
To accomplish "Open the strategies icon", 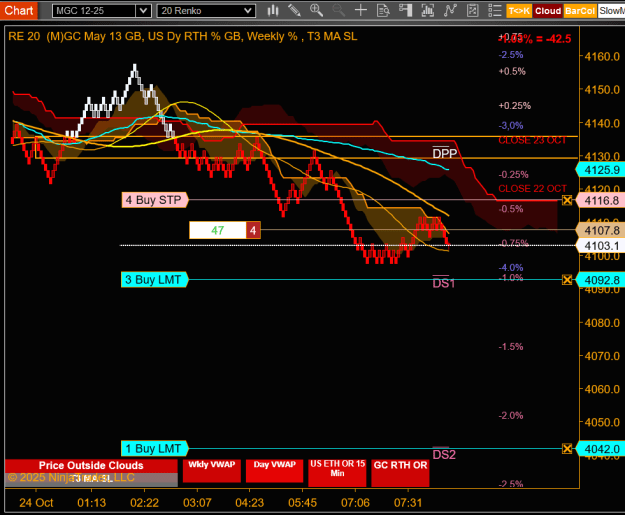I will [x=472, y=10].
